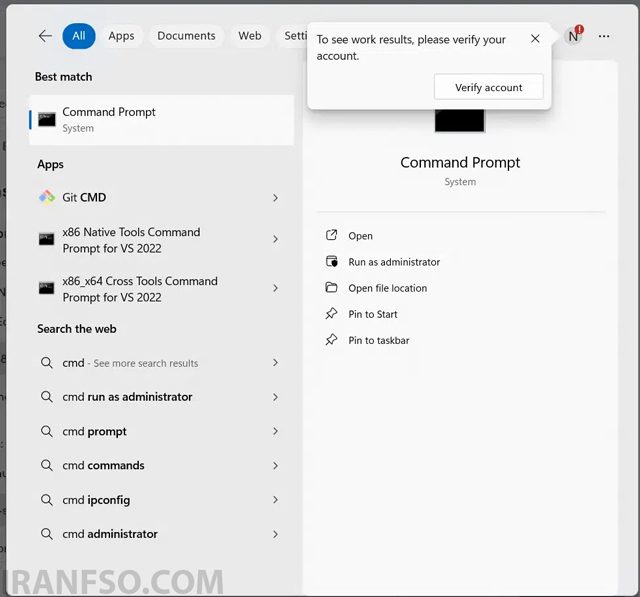
Task: Open x86 Native Tools Command Prompt result
Action: pyautogui.click(x=162, y=240)
